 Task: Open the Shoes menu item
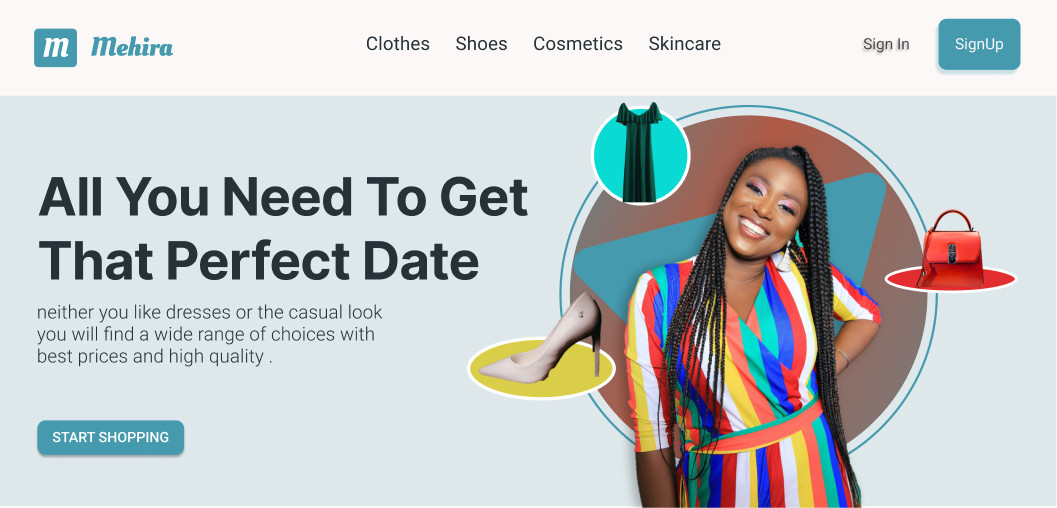point(481,44)
